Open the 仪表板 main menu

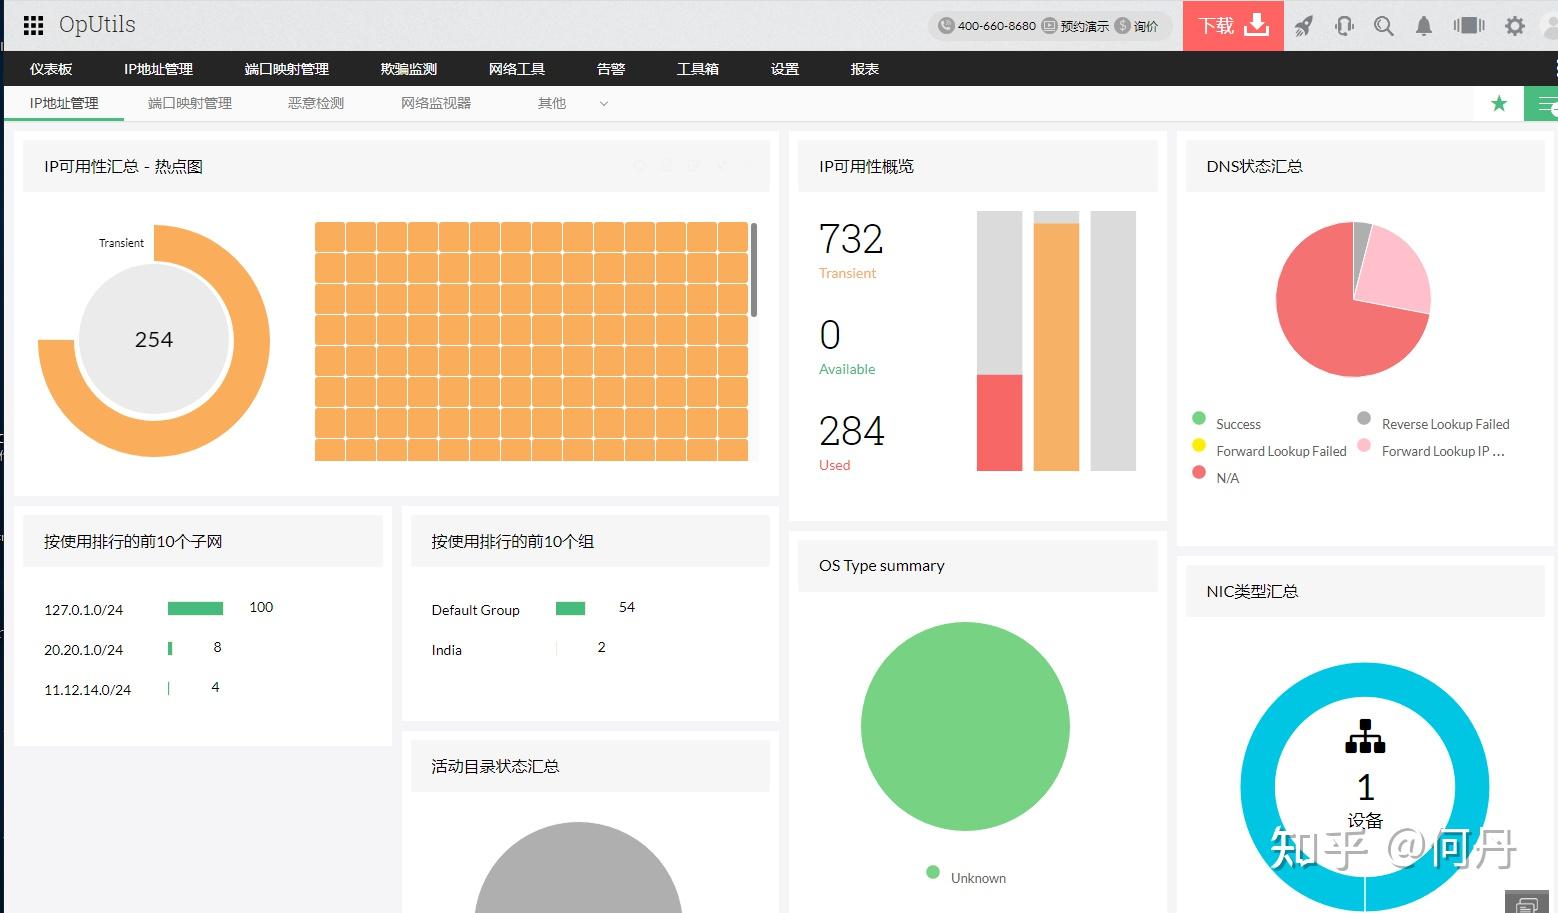[x=51, y=69]
